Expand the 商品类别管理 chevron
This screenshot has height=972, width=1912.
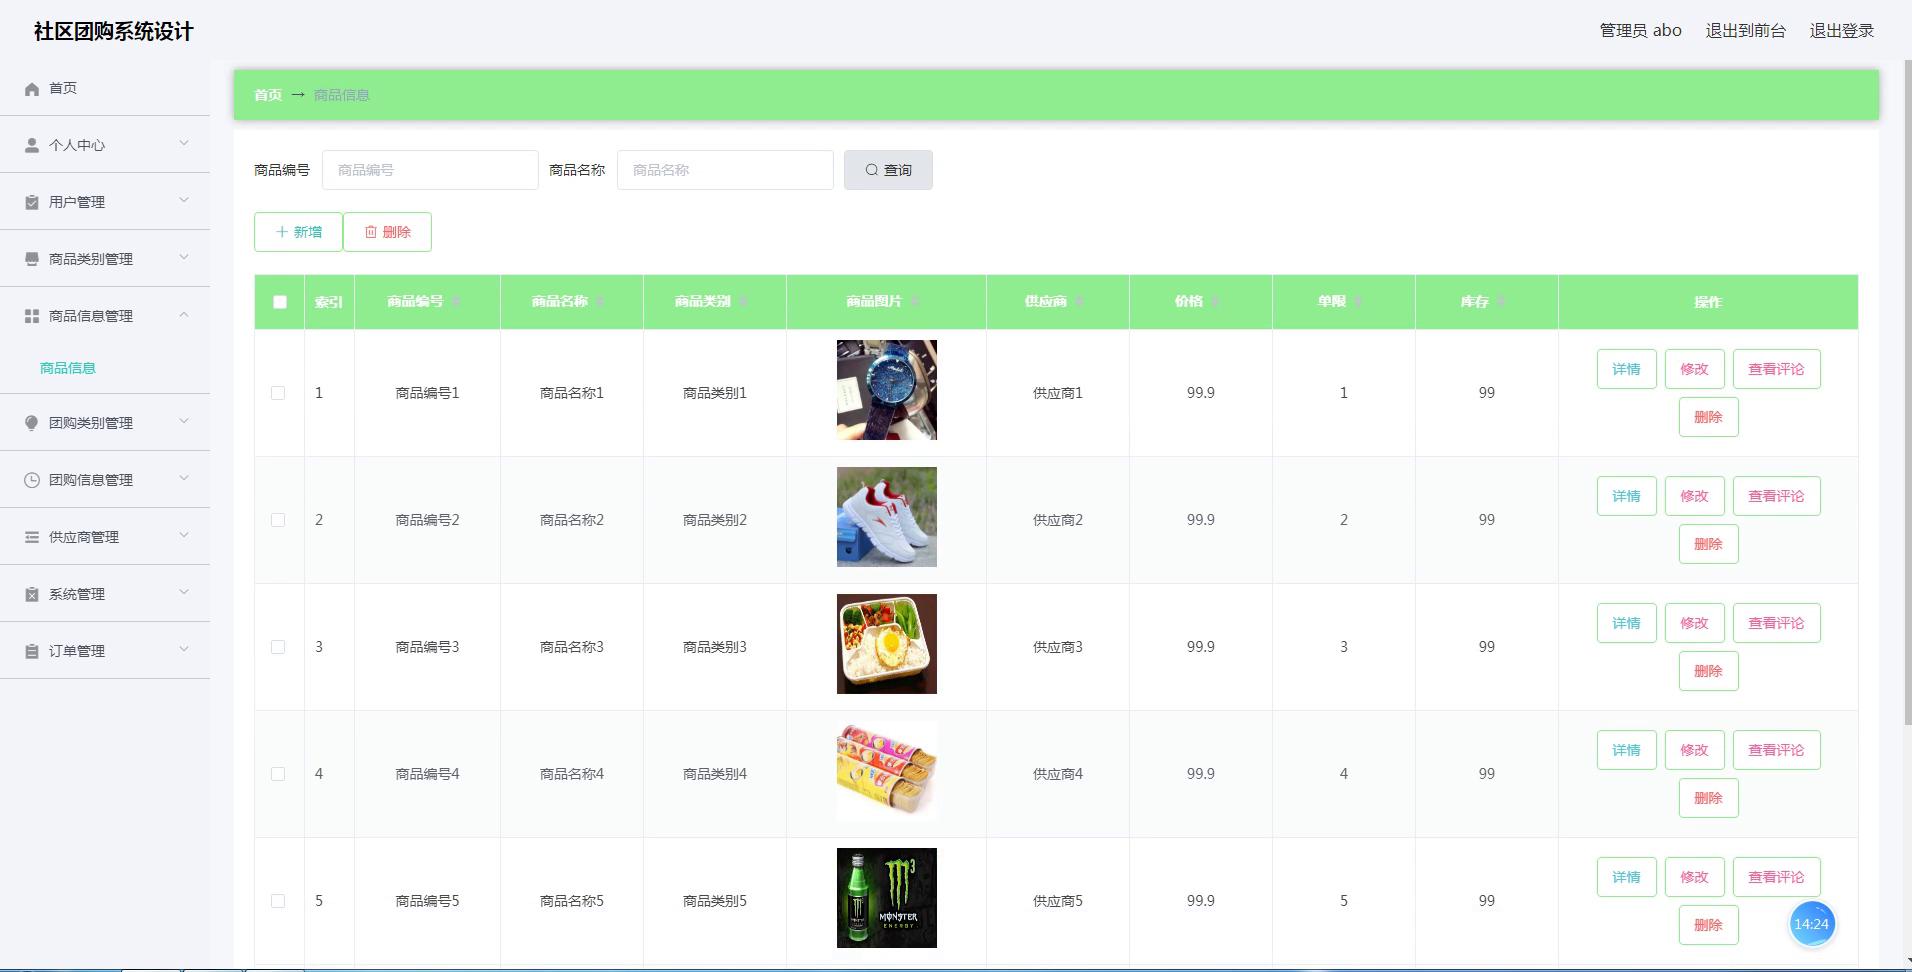click(x=184, y=258)
